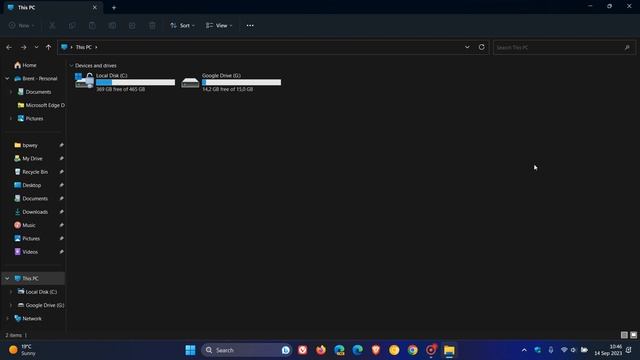640x360 pixels.
Task: Click the Paste icon in the toolbar
Action: click(x=92, y=26)
